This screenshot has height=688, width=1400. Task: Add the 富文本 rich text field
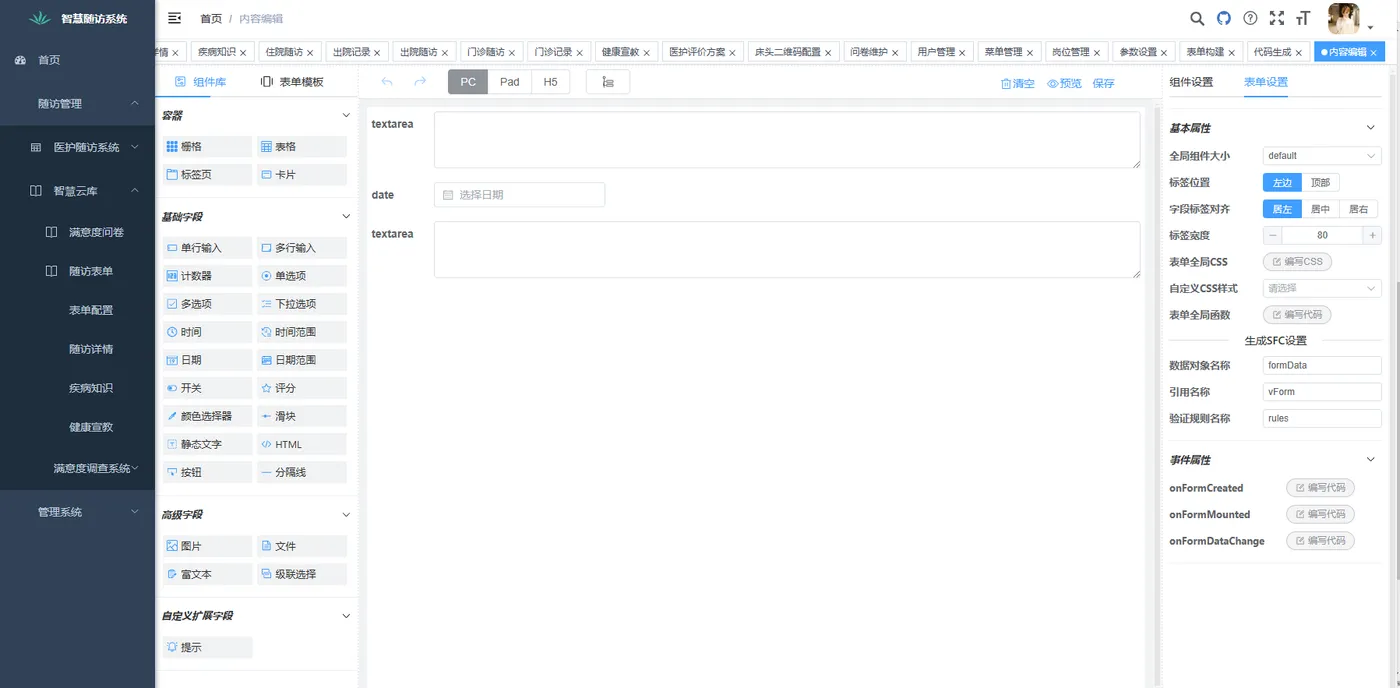(x=208, y=575)
